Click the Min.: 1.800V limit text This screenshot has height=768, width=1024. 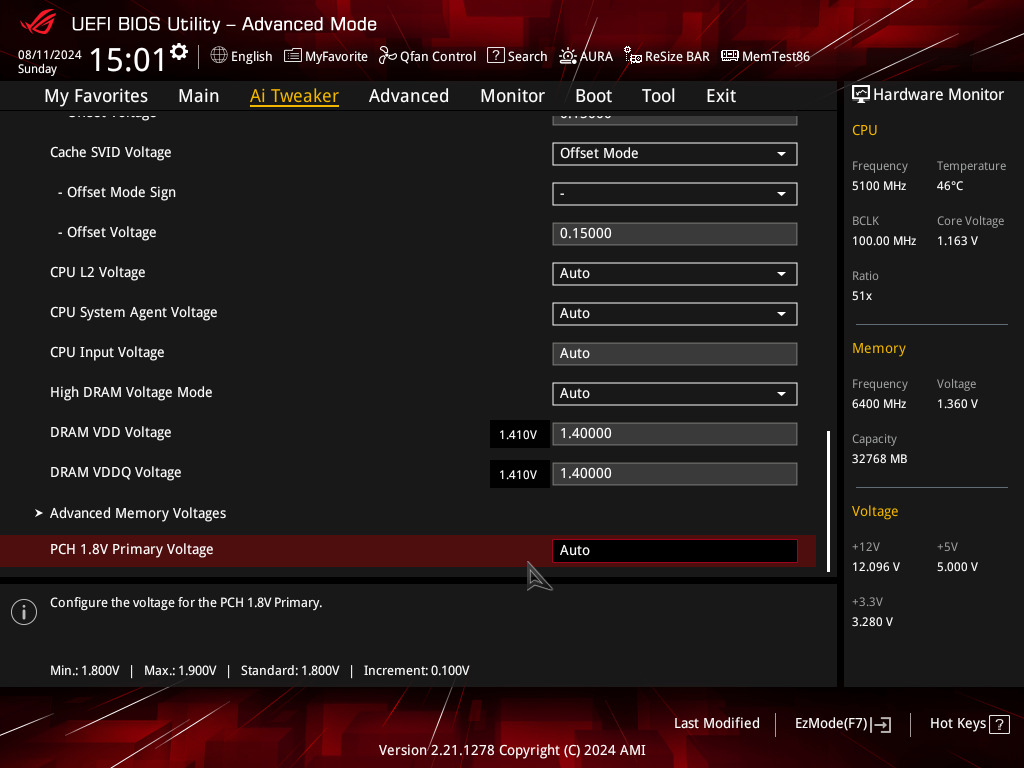85,671
